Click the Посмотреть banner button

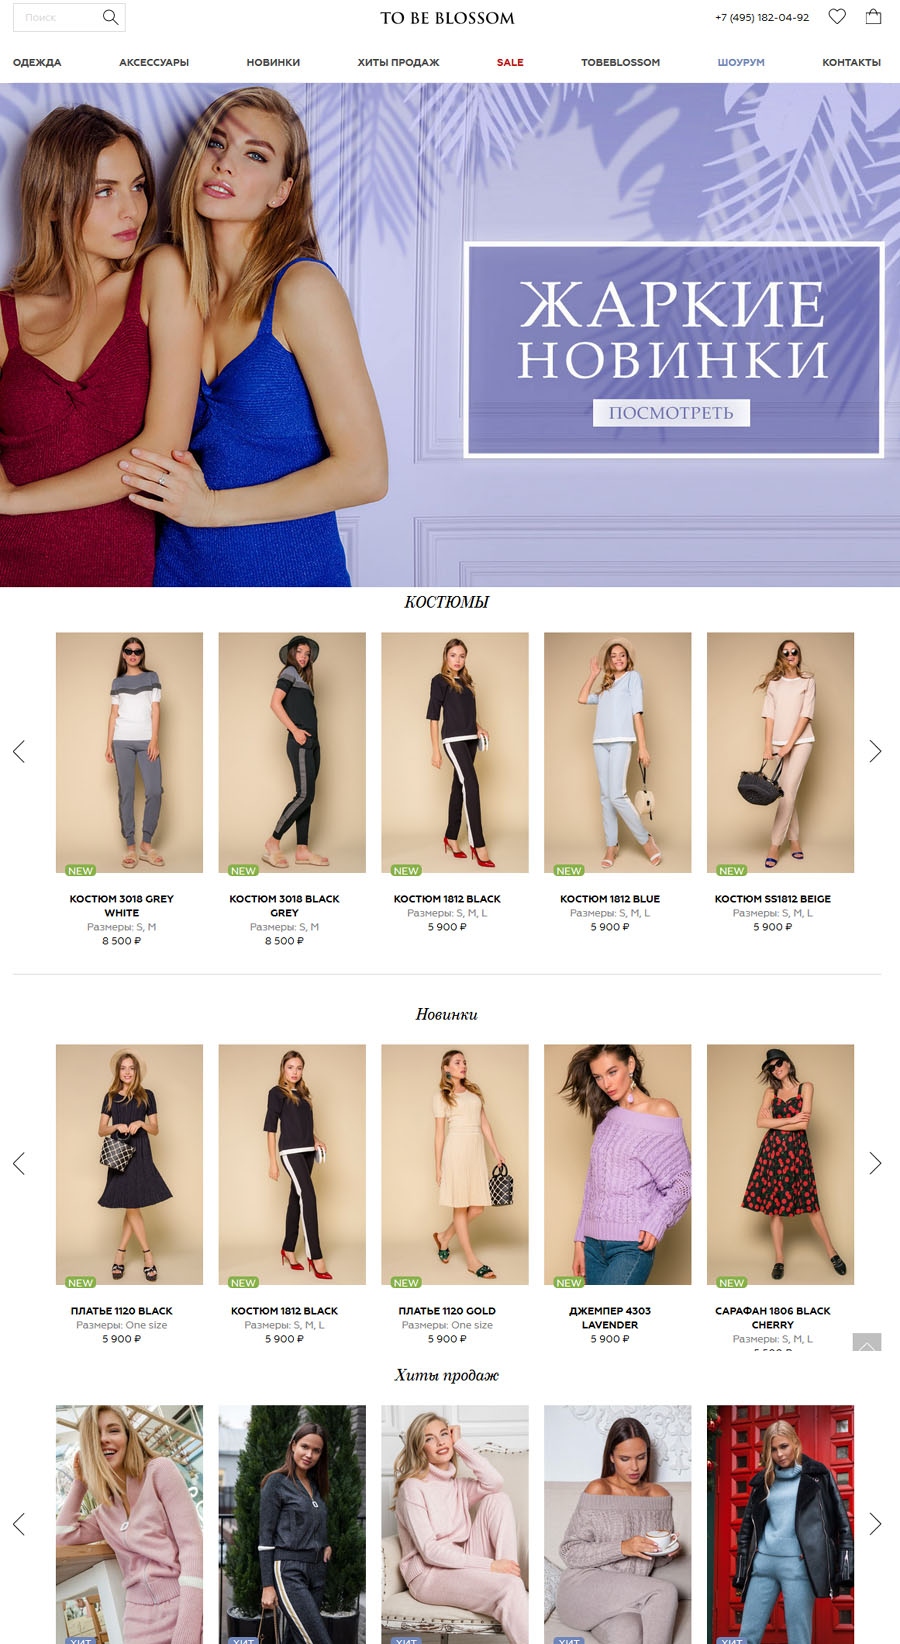(x=671, y=413)
